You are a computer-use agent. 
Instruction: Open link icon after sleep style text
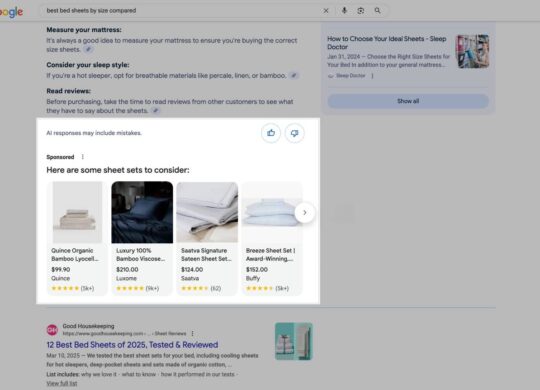pyautogui.click(x=293, y=75)
